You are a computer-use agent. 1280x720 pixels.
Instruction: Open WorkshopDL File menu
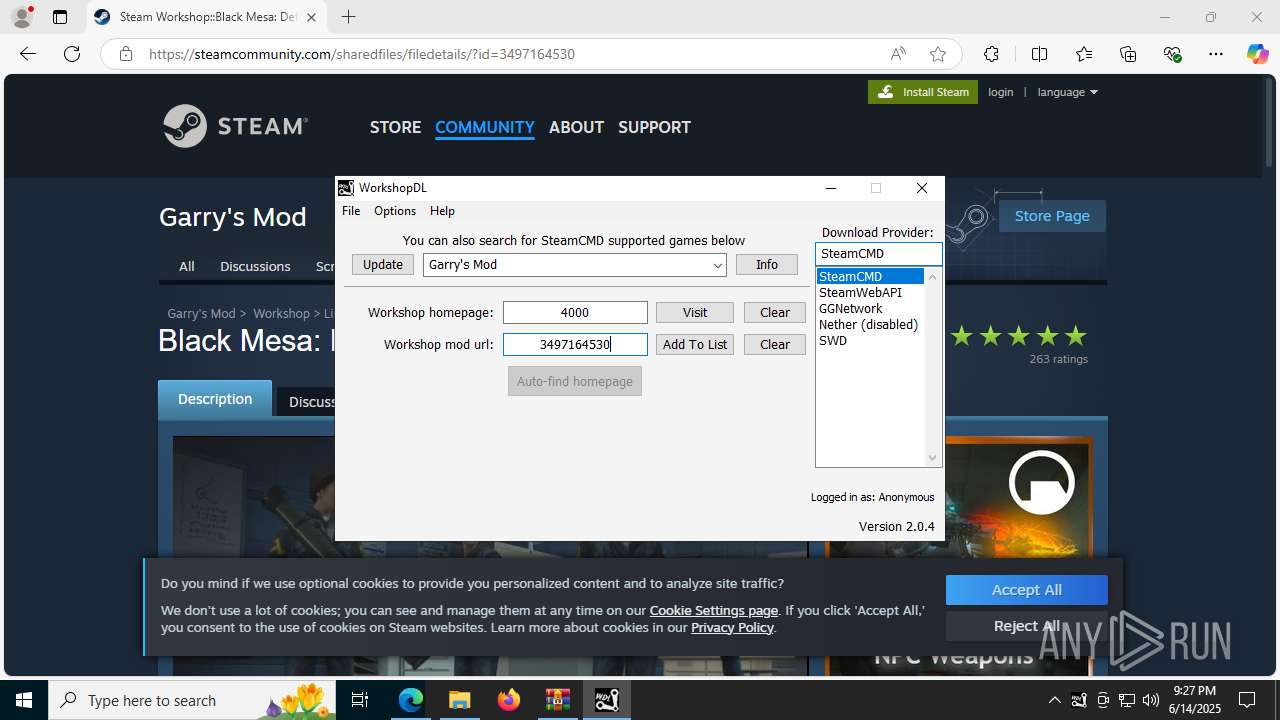pos(351,211)
